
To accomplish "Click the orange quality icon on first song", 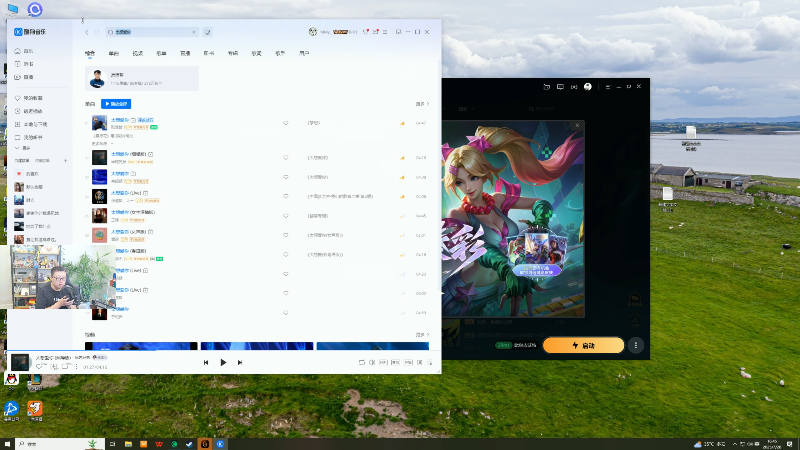I will point(402,123).
